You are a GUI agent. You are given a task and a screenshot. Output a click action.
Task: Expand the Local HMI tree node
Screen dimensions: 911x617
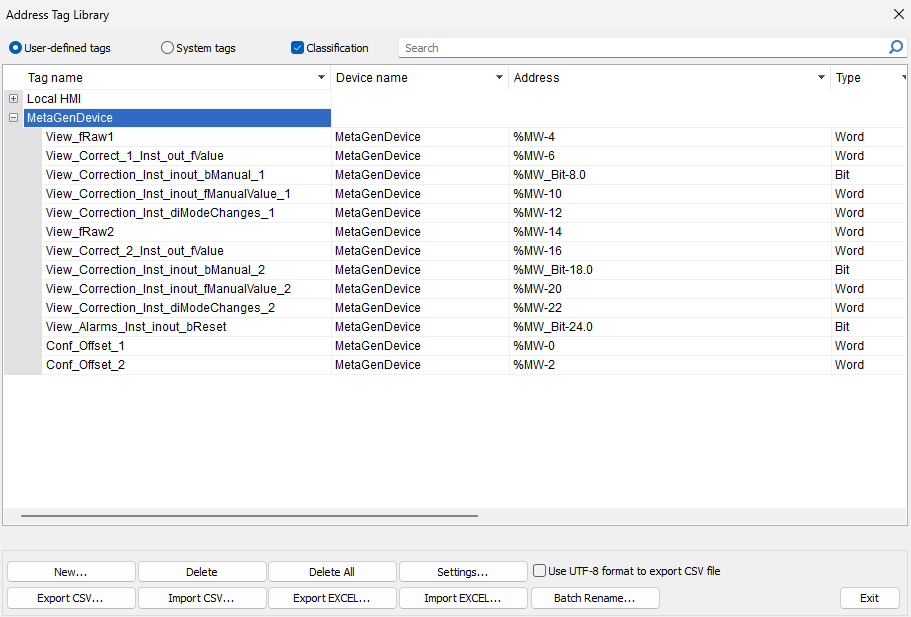pos(13,99)
